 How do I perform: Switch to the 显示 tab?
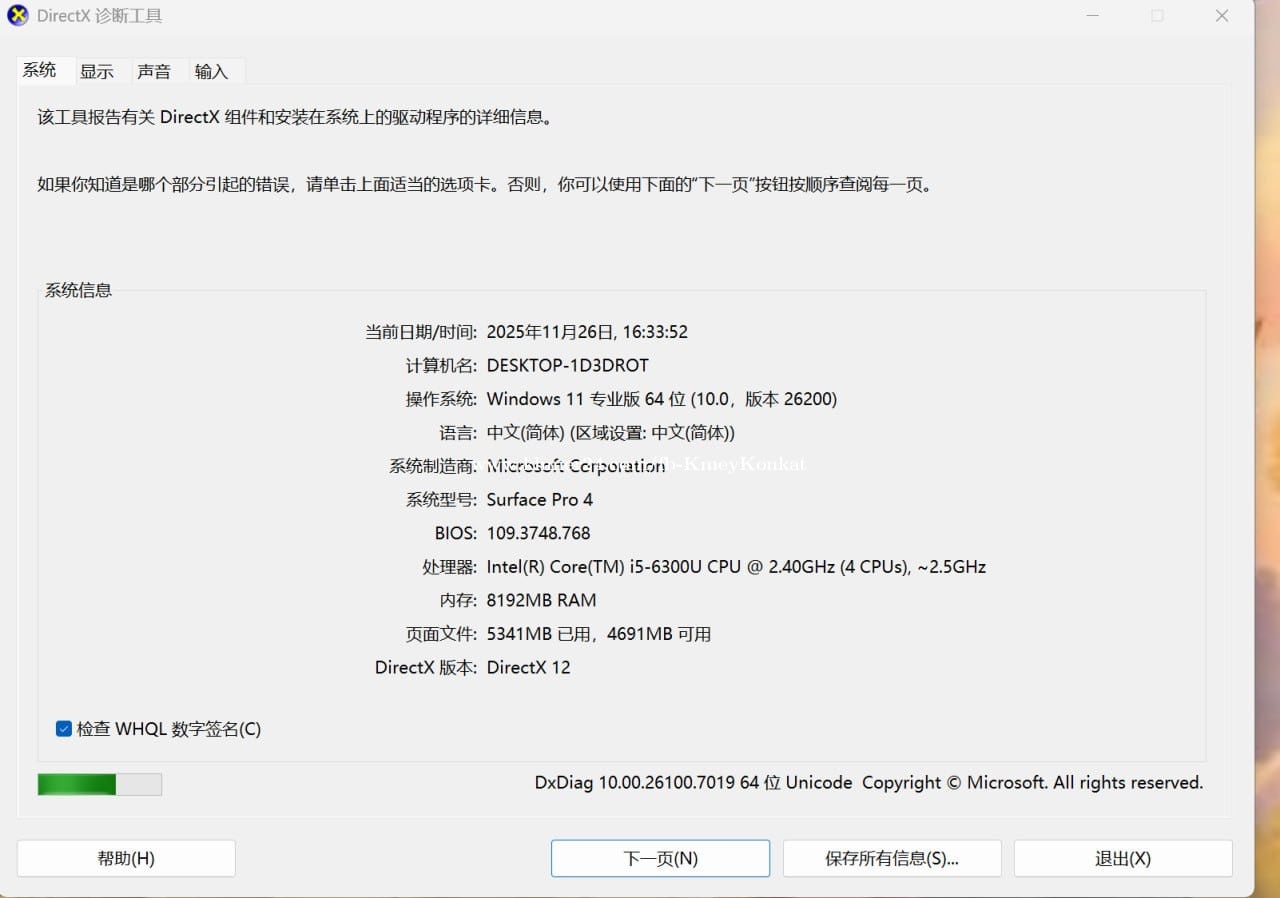(97, 71)
